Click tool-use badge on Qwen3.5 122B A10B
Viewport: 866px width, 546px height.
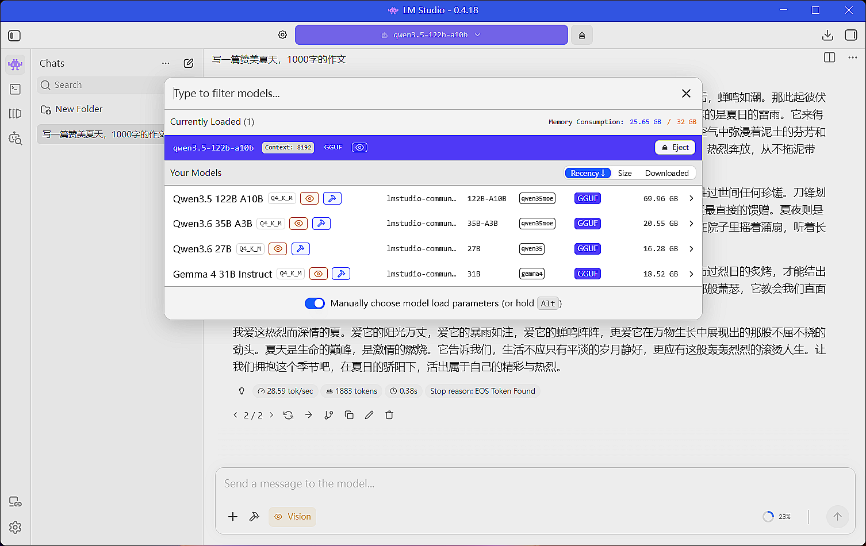click(x=332, y=198)
